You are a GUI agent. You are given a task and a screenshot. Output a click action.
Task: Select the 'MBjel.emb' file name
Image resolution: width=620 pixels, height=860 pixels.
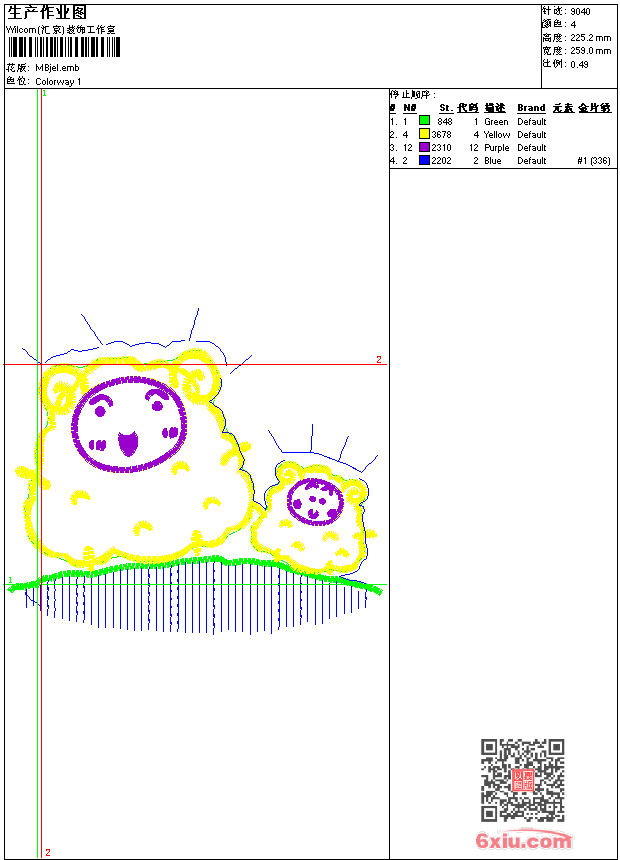[58, 68]
